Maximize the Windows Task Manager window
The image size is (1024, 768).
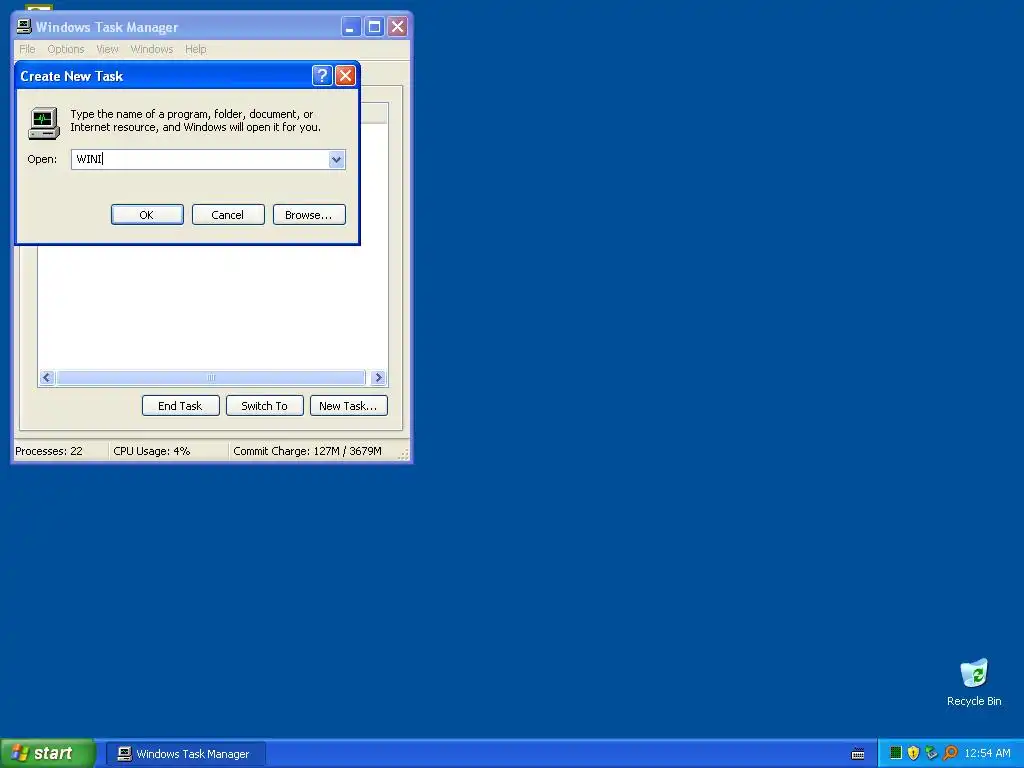pos(374,27)
